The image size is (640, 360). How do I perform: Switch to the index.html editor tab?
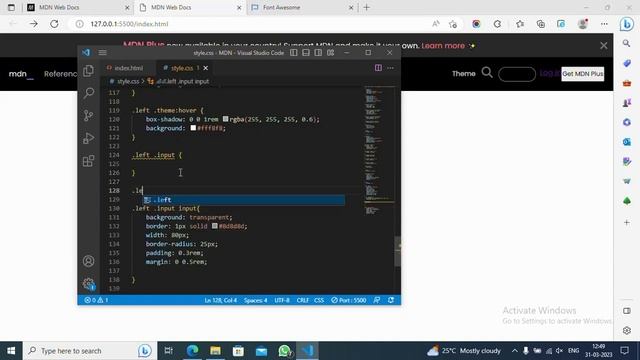[125, 68]
